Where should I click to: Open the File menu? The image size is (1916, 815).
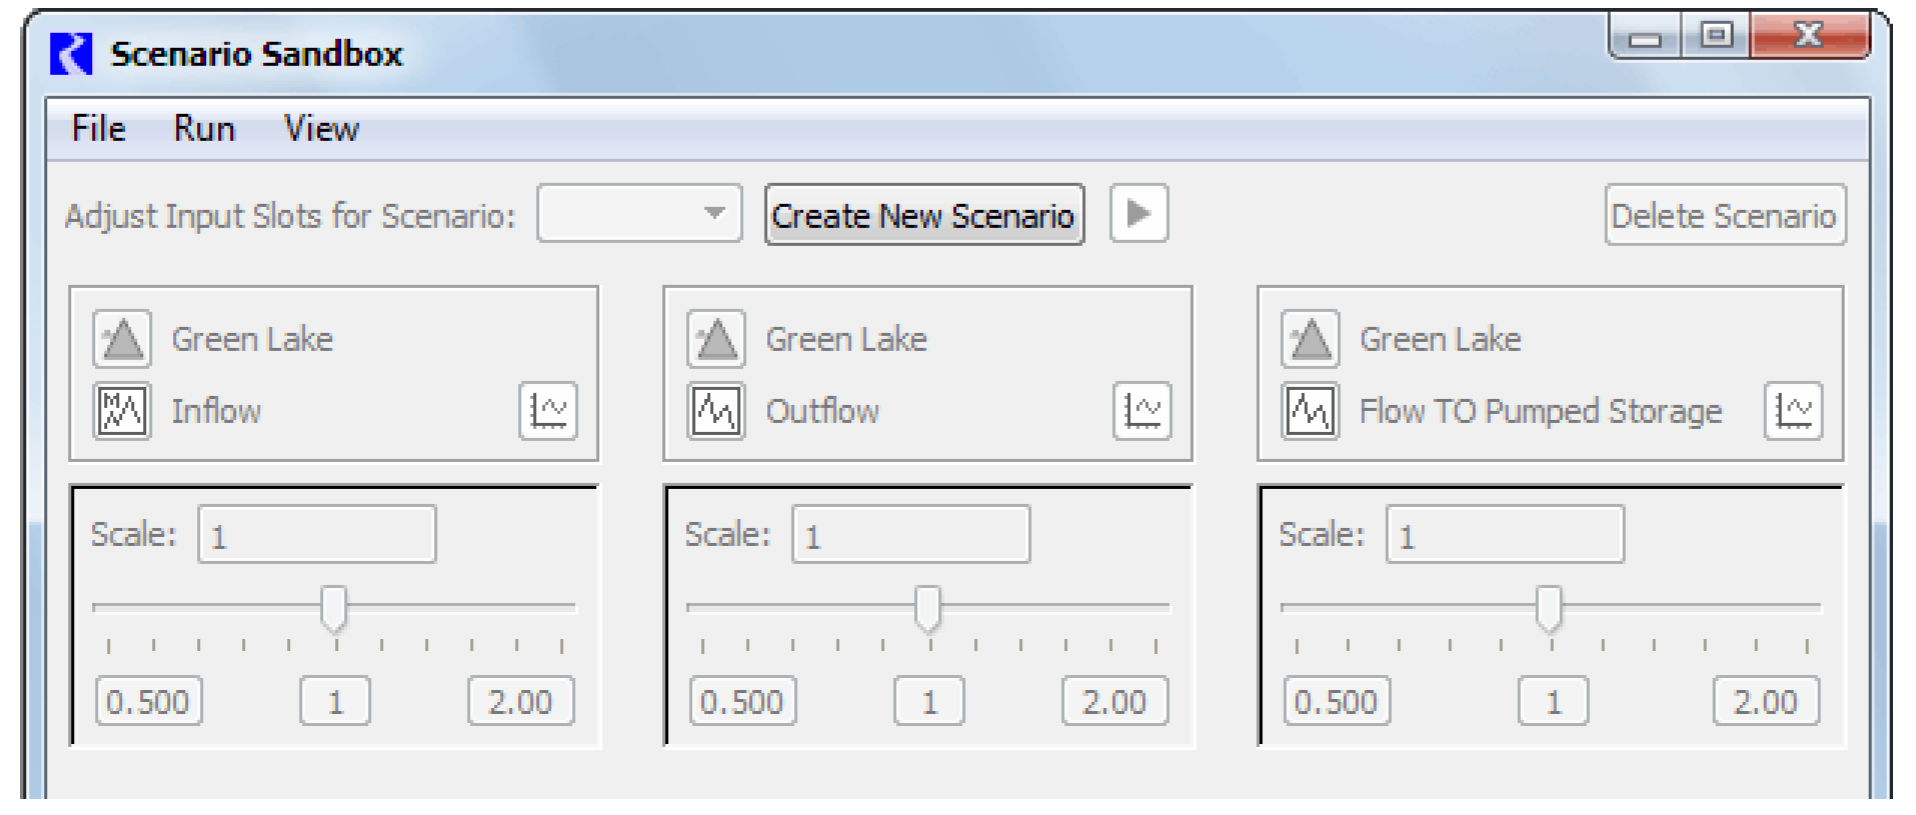click(98, 129)
